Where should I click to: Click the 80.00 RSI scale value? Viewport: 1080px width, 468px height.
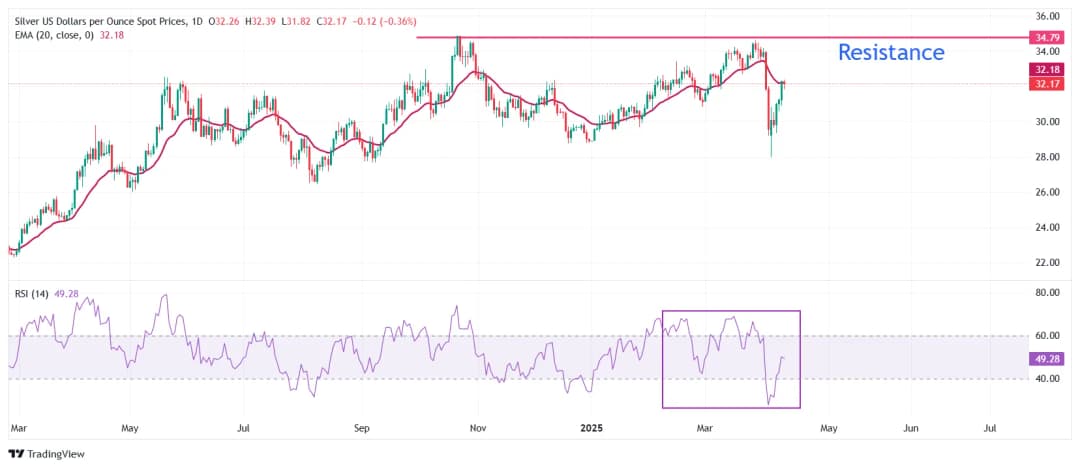click(1047, 293)
